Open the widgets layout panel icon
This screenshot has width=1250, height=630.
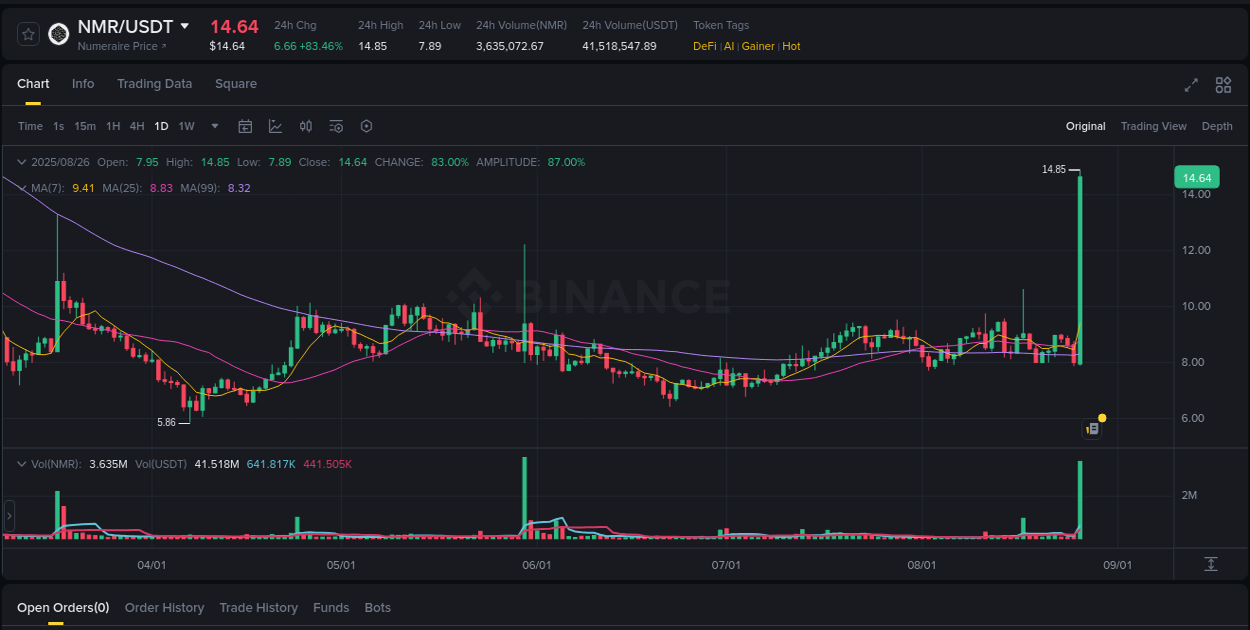point(1222,85)
